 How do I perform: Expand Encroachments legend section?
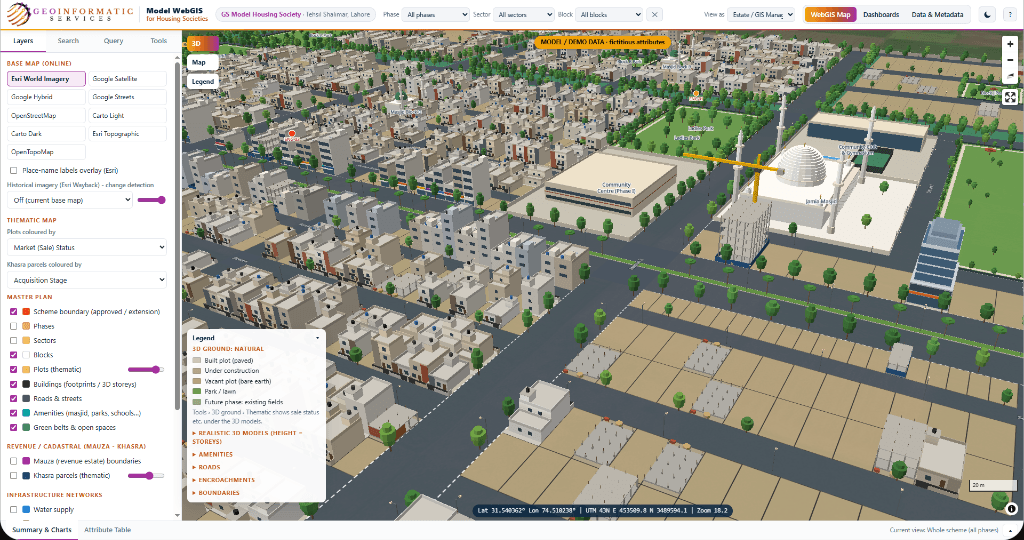224,480
